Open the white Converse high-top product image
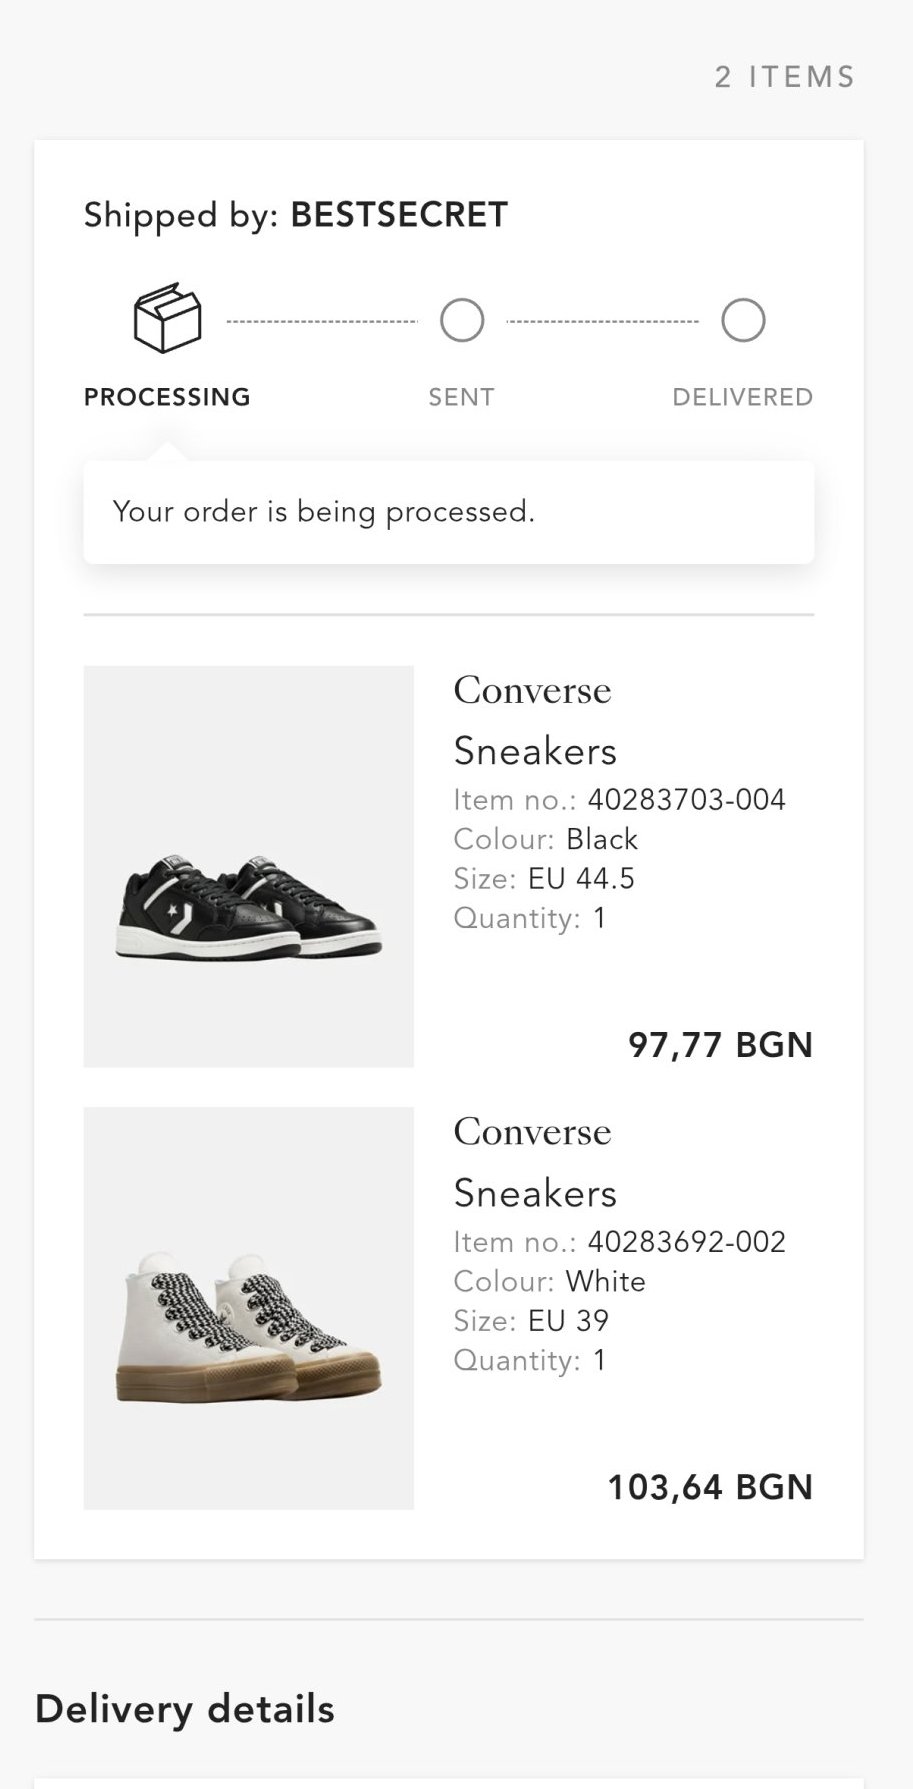Viewport: 913px width, 1789px height. (x=248, y=1308)
